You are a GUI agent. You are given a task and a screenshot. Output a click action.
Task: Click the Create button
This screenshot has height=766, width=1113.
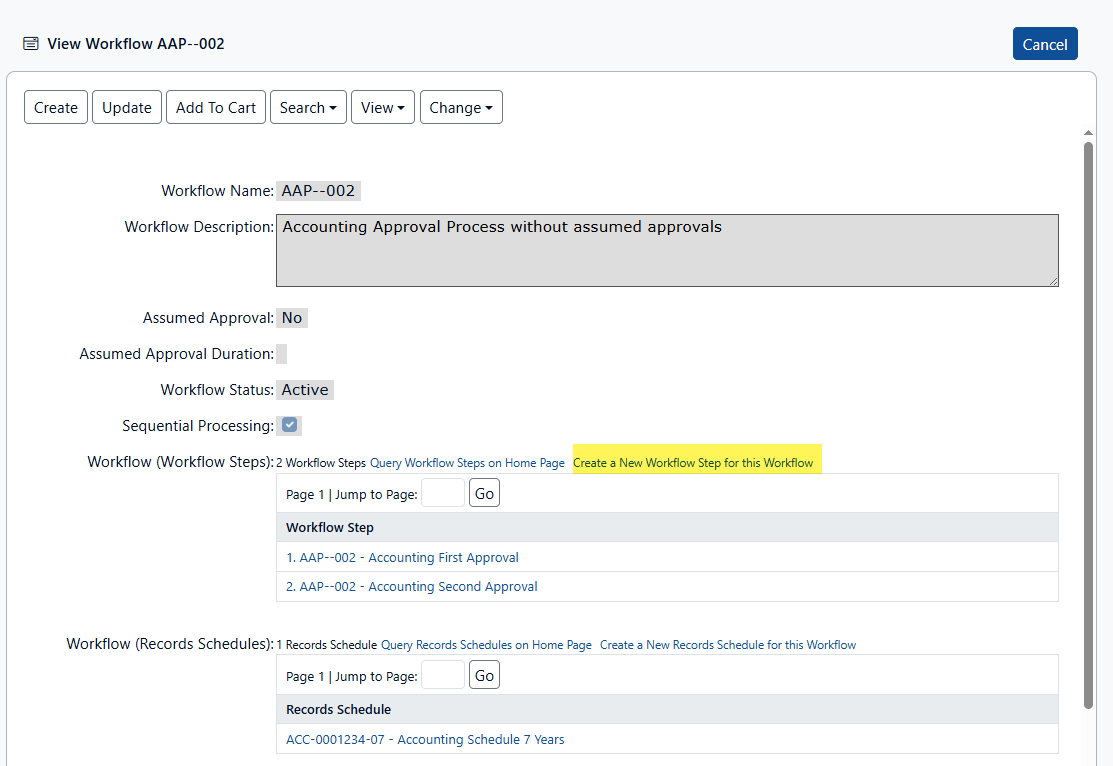click(56, 108)
